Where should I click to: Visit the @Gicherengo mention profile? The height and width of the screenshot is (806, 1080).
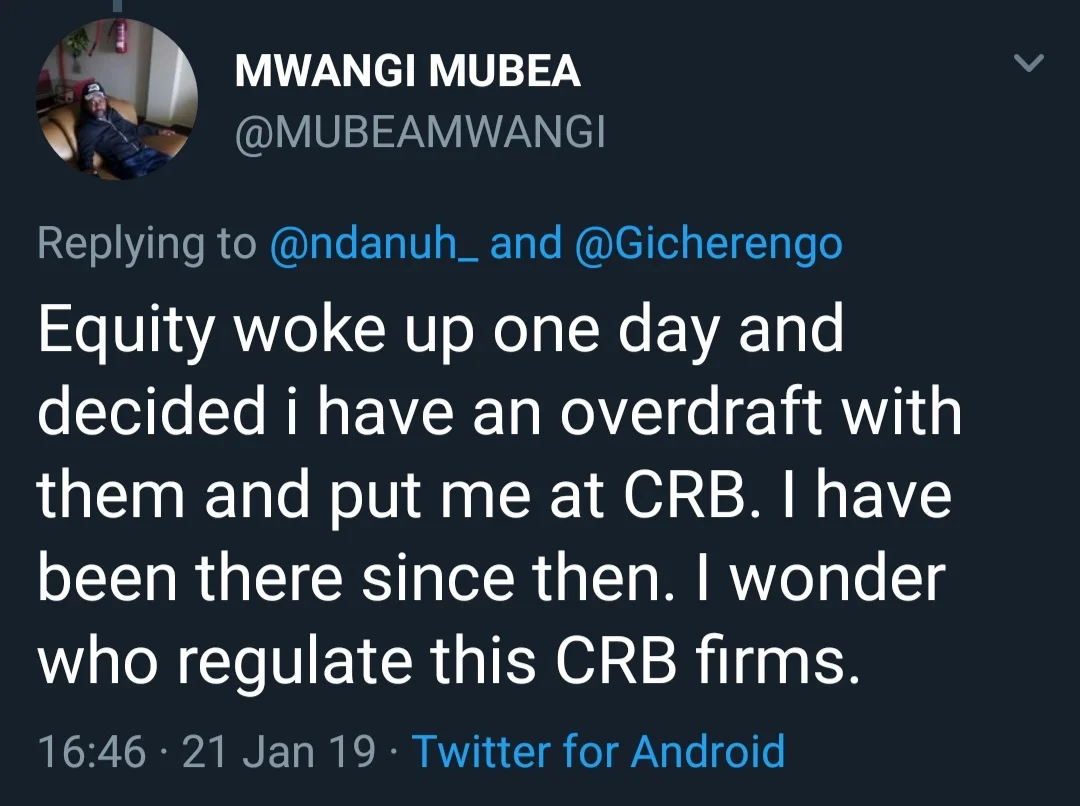click(x=709, y=244)
